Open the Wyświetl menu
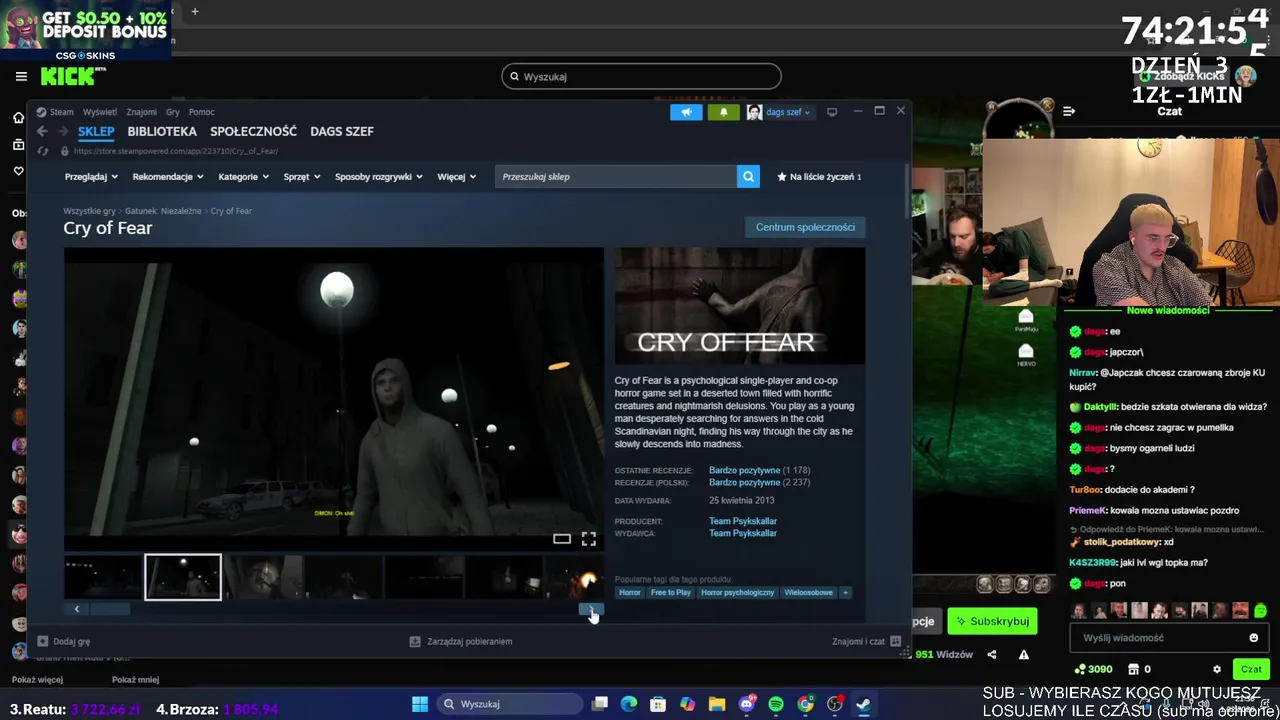This screenshot has height=720, width=1280. pyautogui.click(x=100, y=112)
